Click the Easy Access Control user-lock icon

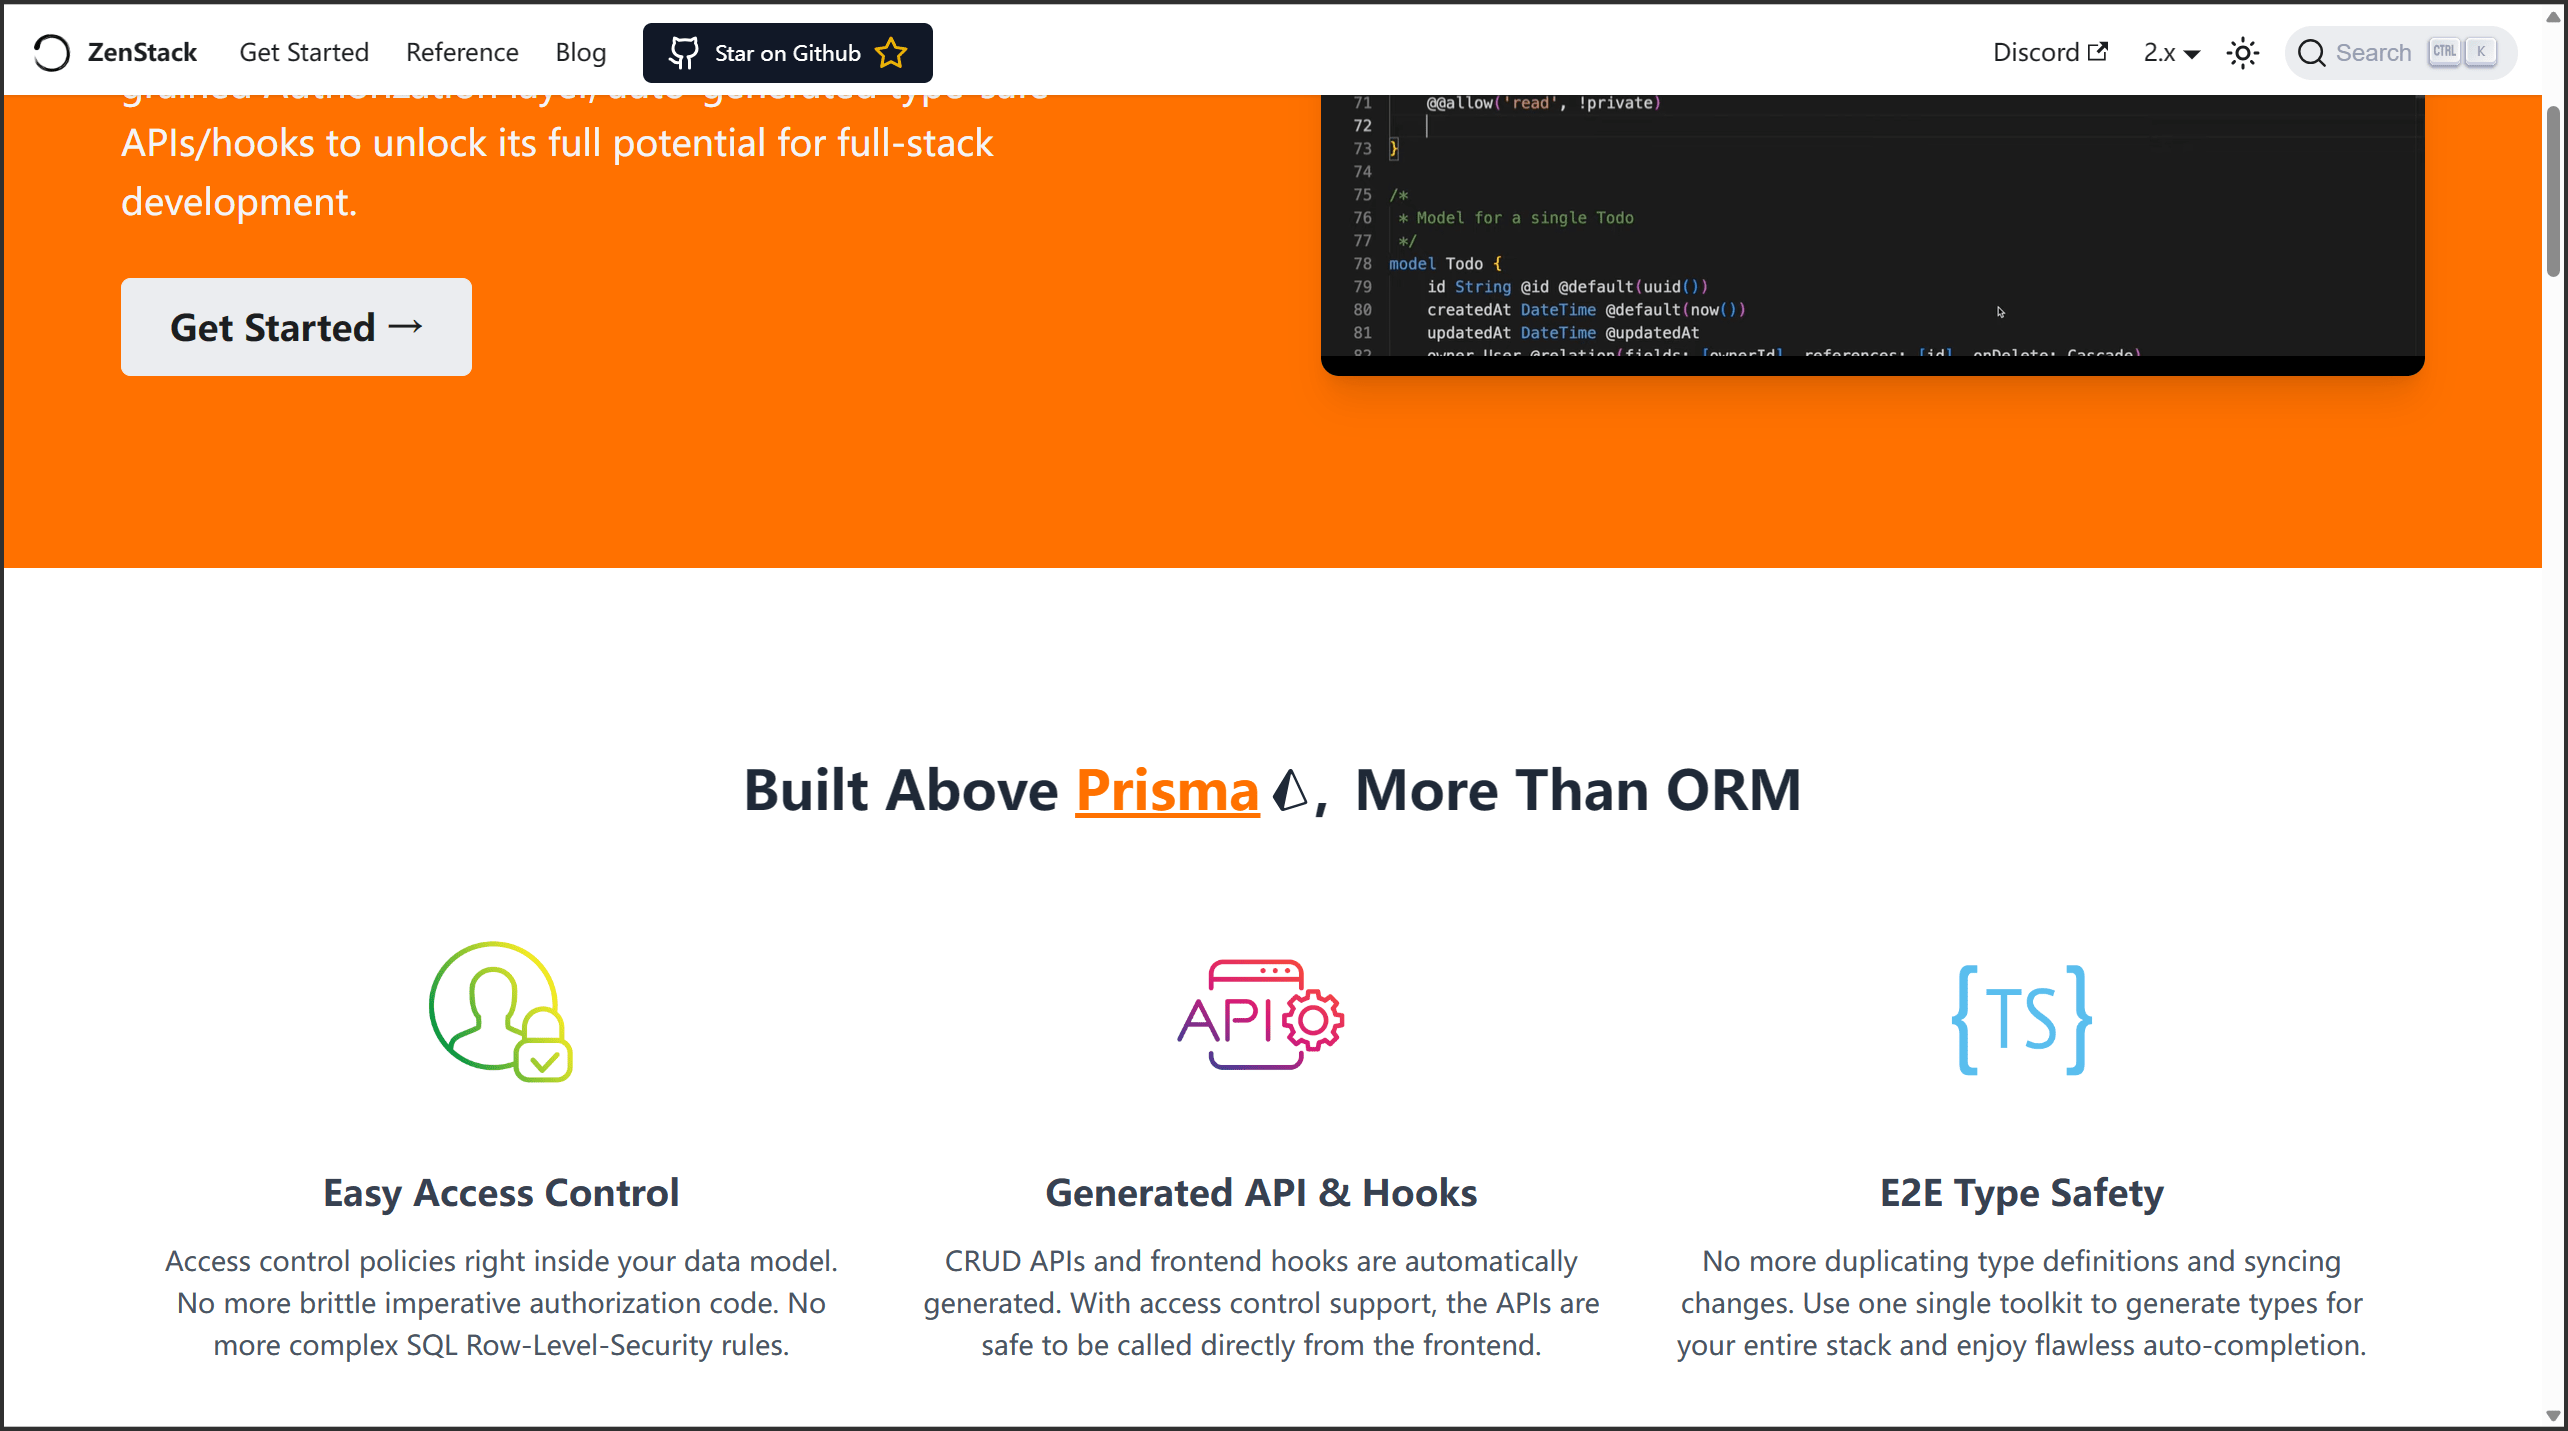[x=500, y=1011]
